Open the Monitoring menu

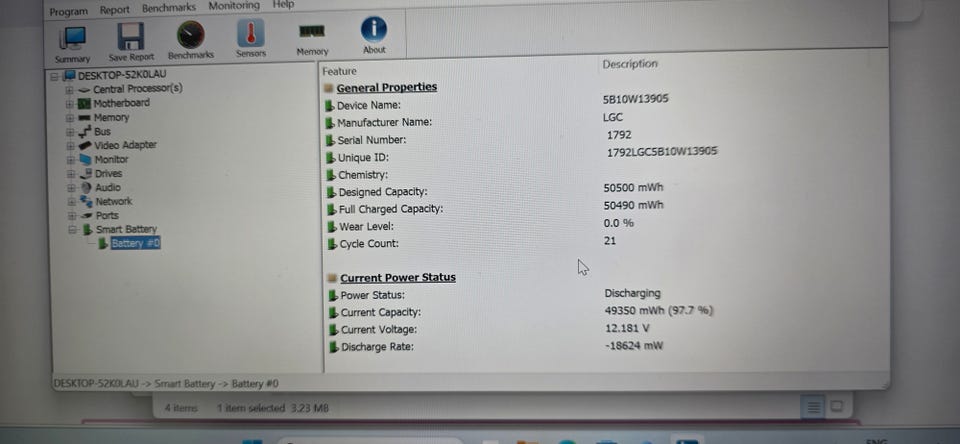(234, 6)
